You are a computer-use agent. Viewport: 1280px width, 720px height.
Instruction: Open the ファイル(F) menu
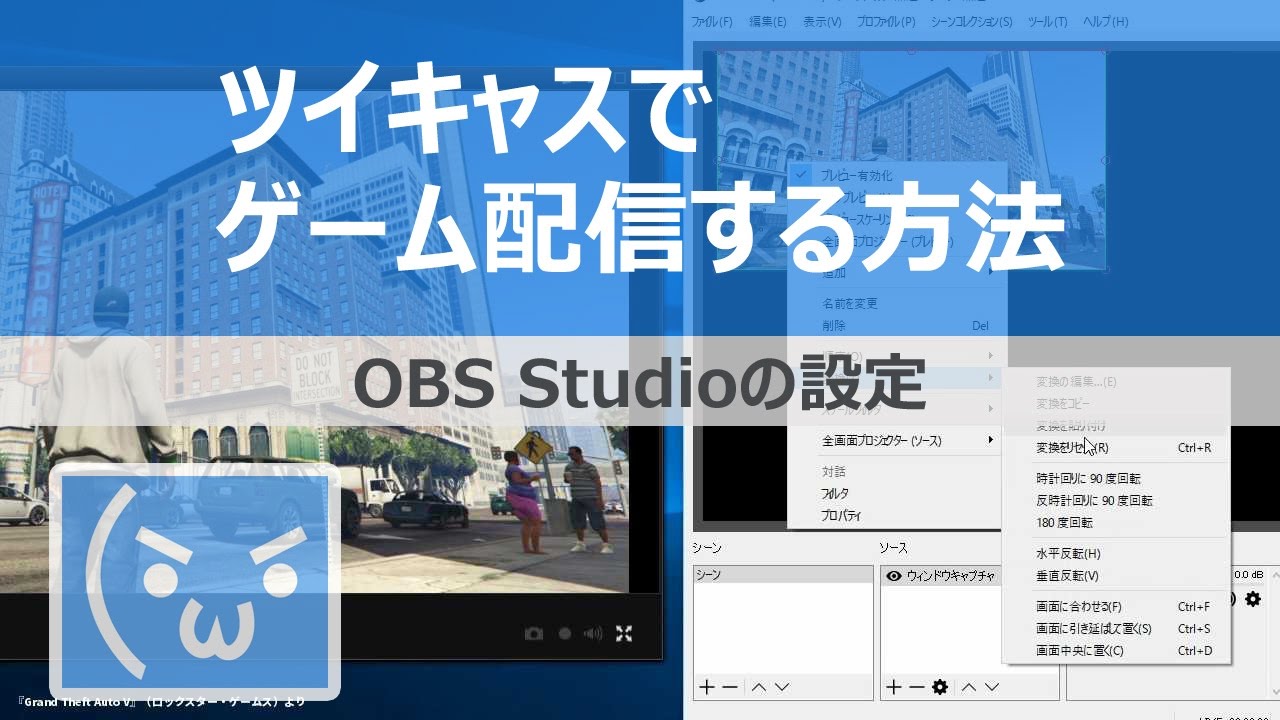pos(712,21)
